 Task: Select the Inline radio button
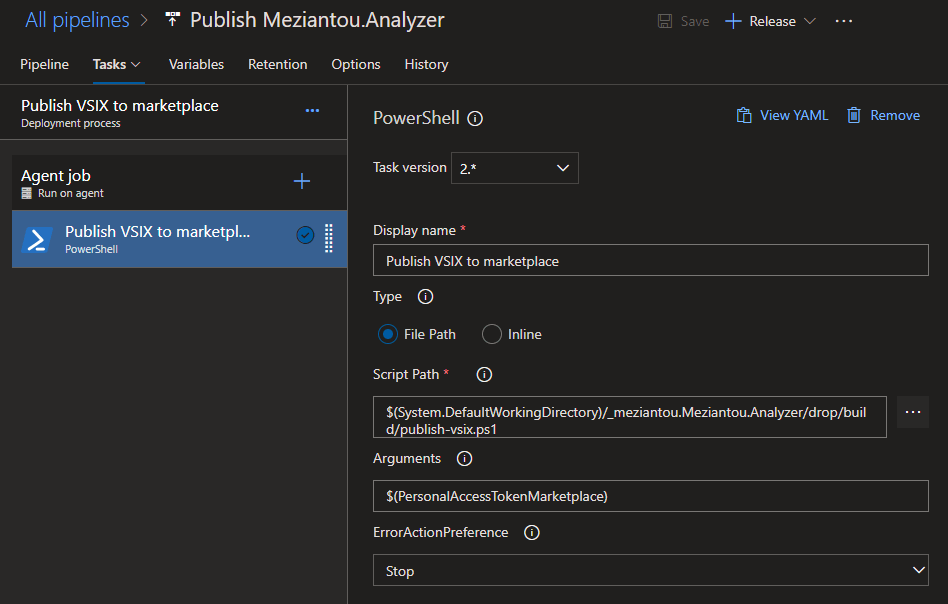492,334
